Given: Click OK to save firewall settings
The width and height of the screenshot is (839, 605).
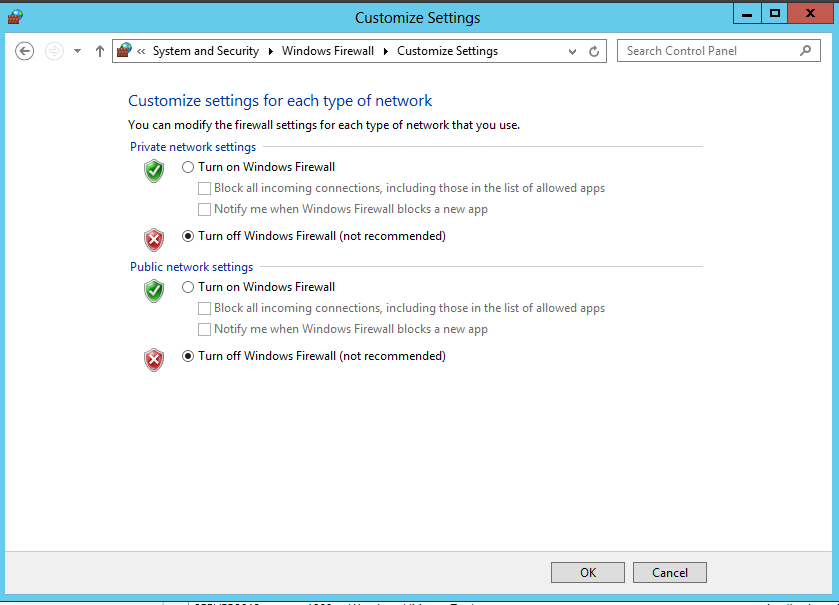Looking at the screenshot, I should click(x=588, y=572).
